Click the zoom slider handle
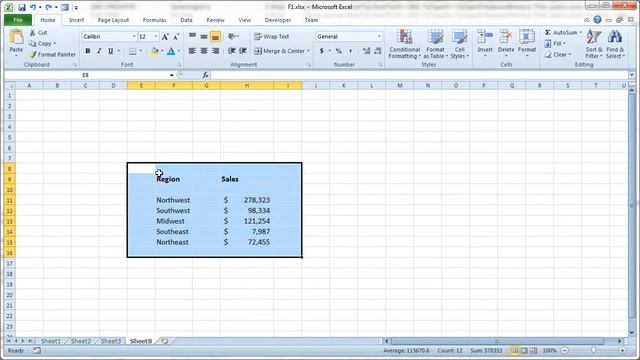The image size is (640, 360). tap(593, 351)
